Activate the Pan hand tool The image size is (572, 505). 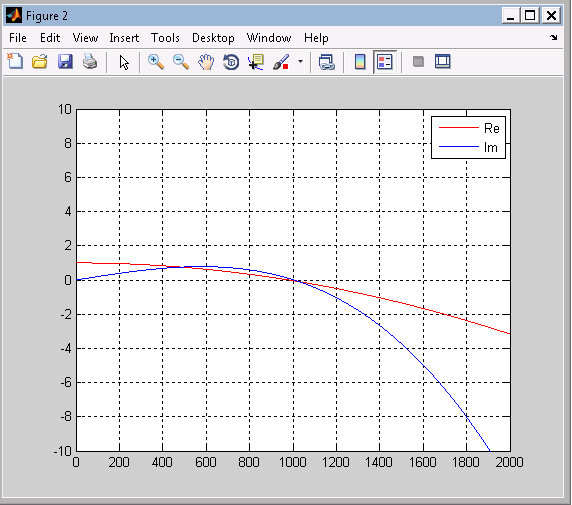[x=206, y=62]
